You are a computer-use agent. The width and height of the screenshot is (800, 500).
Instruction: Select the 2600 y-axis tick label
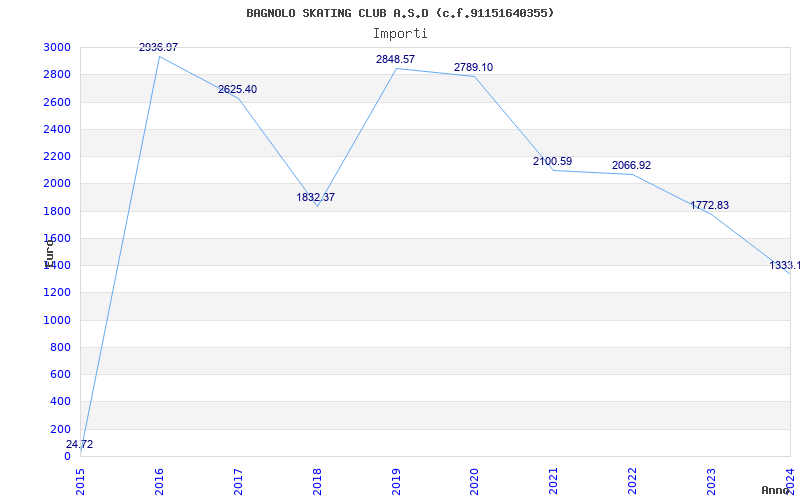pyautogui.click(x=57, y=102)
